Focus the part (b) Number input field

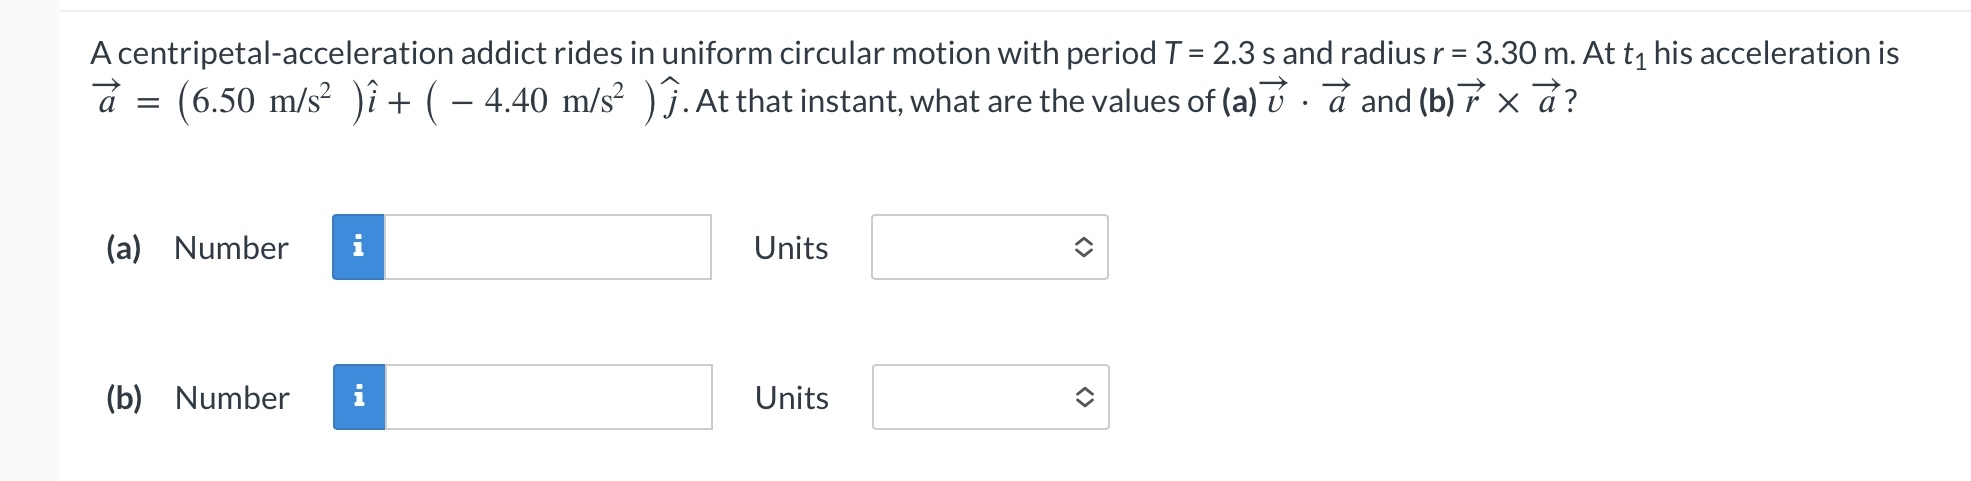point(548,397)
